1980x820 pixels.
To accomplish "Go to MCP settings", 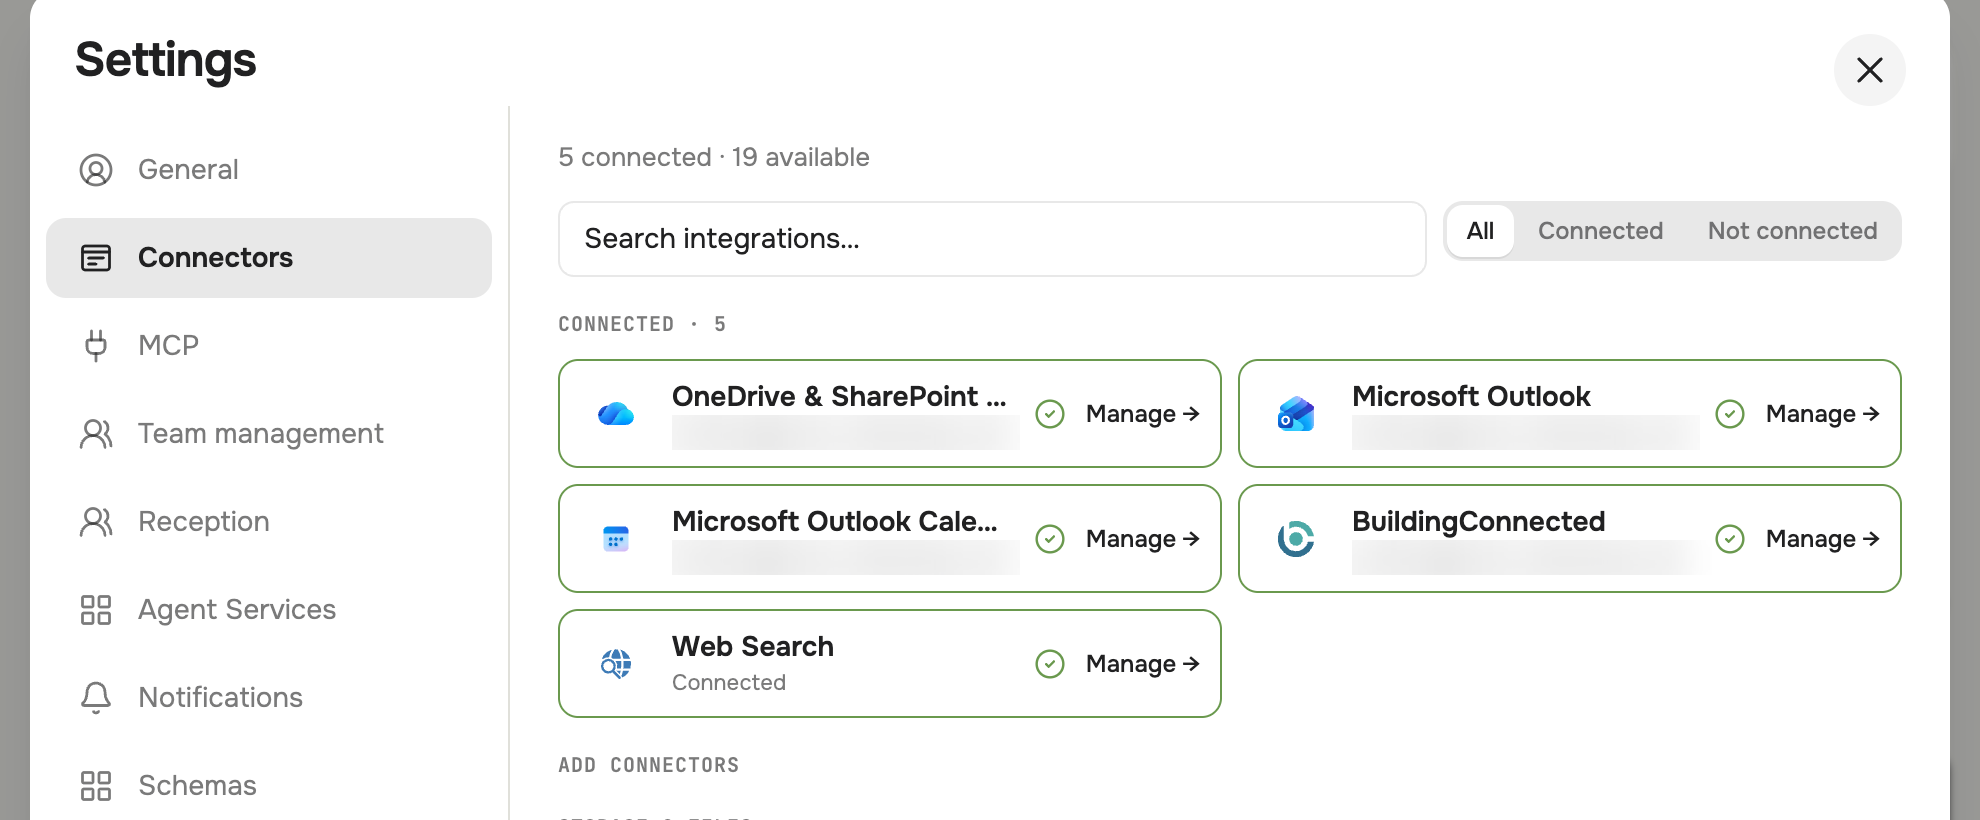I will (269, 346).
